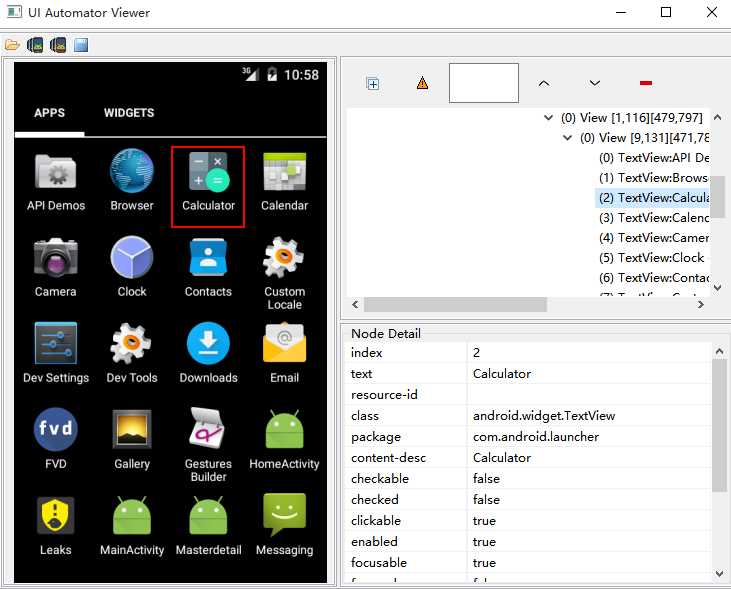Click the 10:58 clock in status bar

[302, 75]
